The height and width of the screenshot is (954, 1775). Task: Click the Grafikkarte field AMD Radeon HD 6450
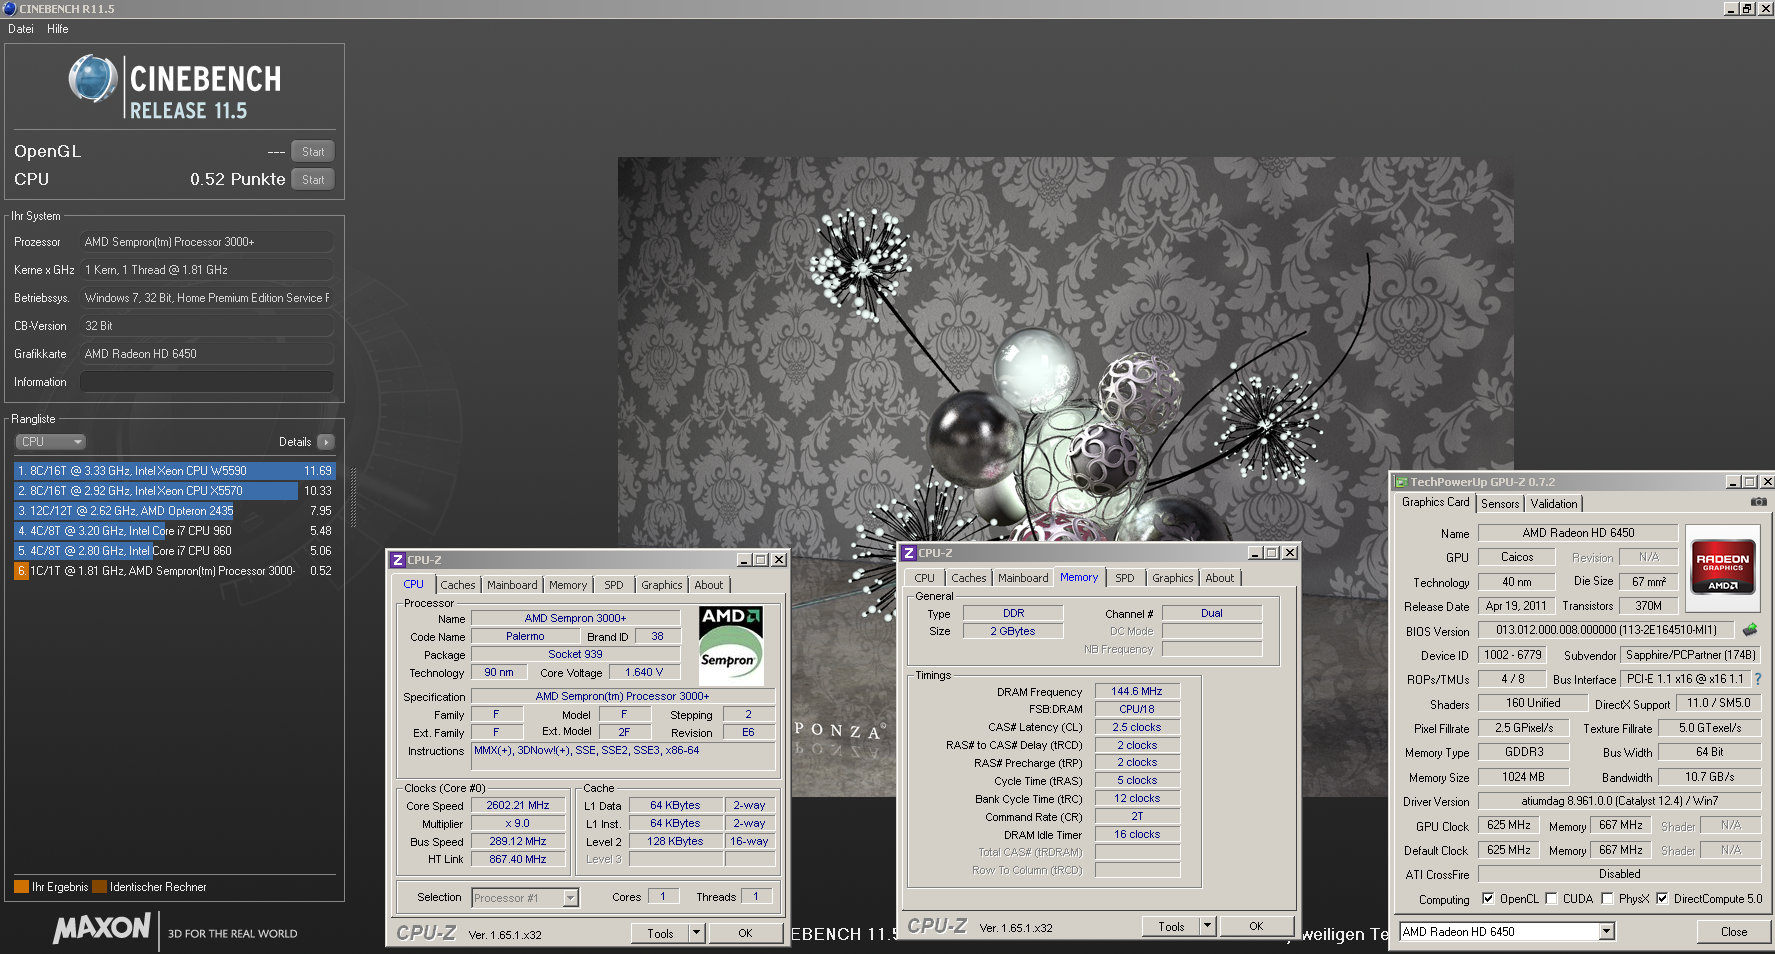coord(207,354)
